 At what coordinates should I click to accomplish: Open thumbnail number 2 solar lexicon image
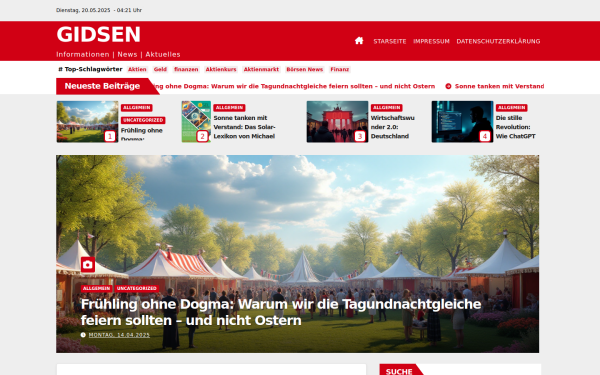tap(196, 122)
